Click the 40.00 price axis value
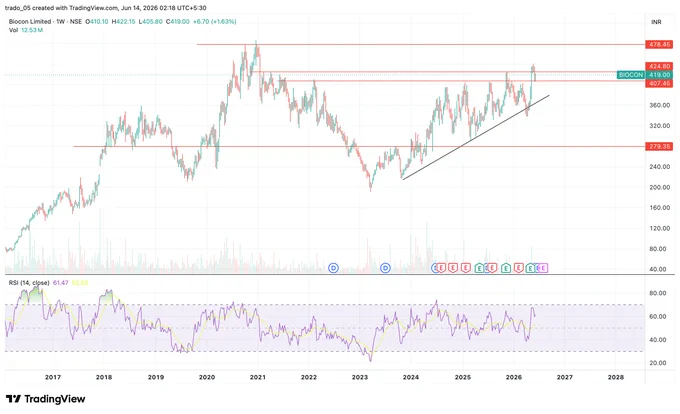This screenshot has height=414, width=680. (x=659, y=269)
